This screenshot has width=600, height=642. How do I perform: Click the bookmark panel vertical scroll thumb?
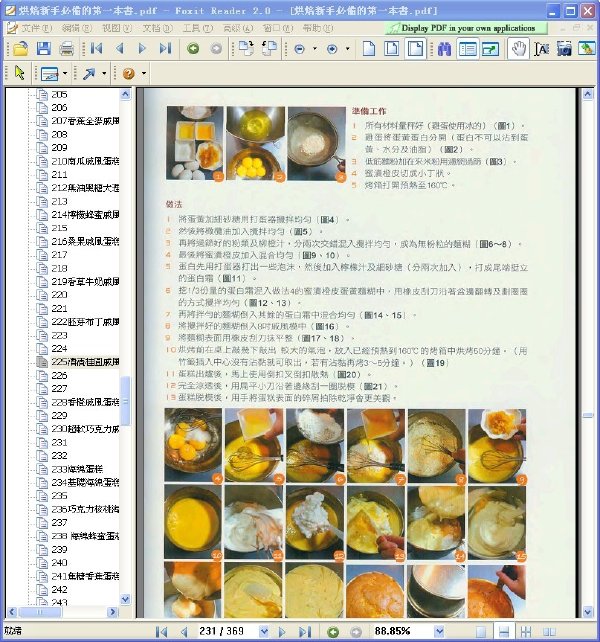125,401
